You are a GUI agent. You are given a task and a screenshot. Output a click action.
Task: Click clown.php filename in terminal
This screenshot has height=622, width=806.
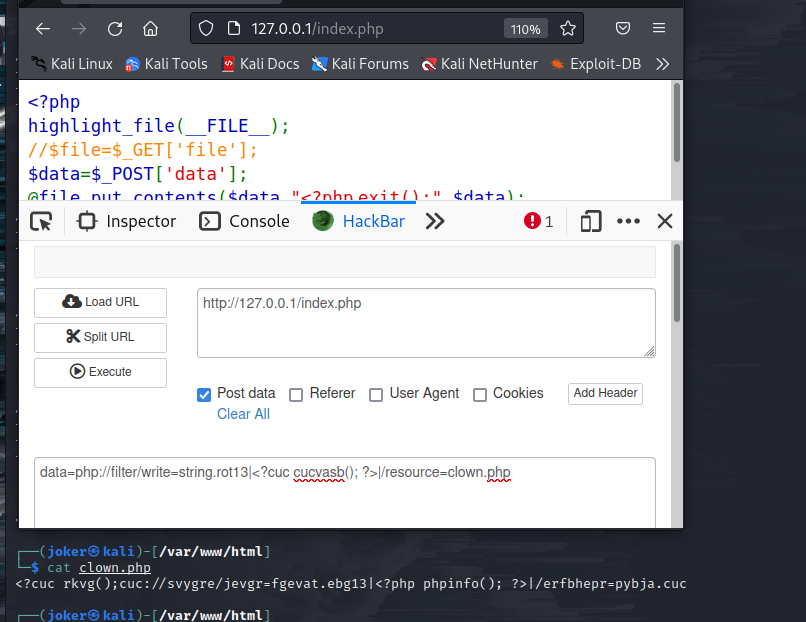click(x=115, y=568)
